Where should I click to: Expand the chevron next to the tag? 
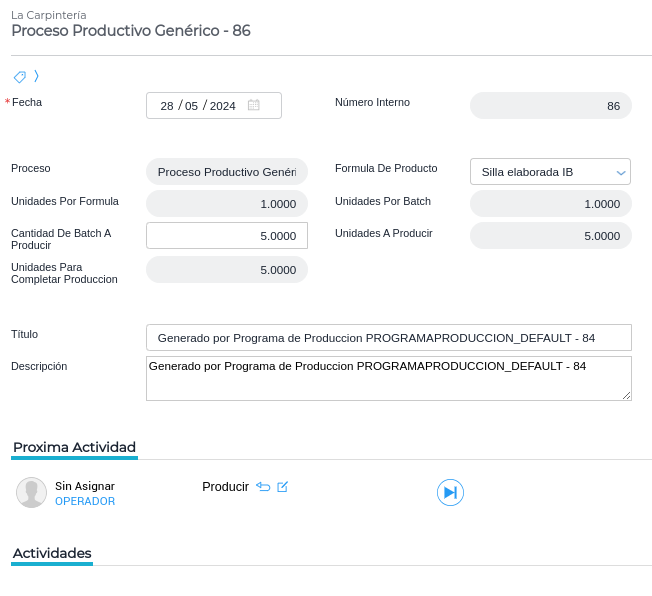point(36,76)
